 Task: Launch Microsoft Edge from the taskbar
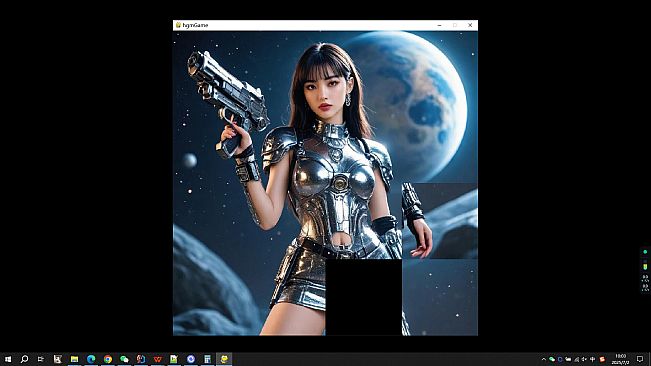click(91, 359)
